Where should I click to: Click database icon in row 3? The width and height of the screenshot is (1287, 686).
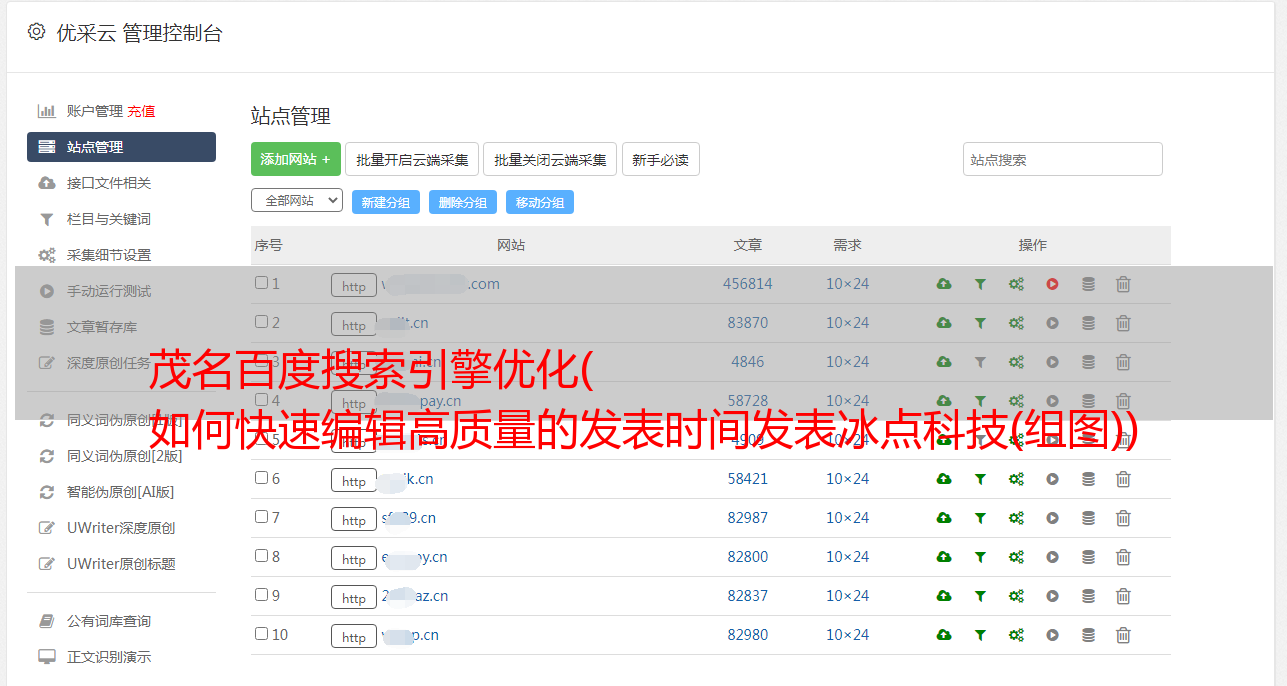click(x=1088, y=362)
